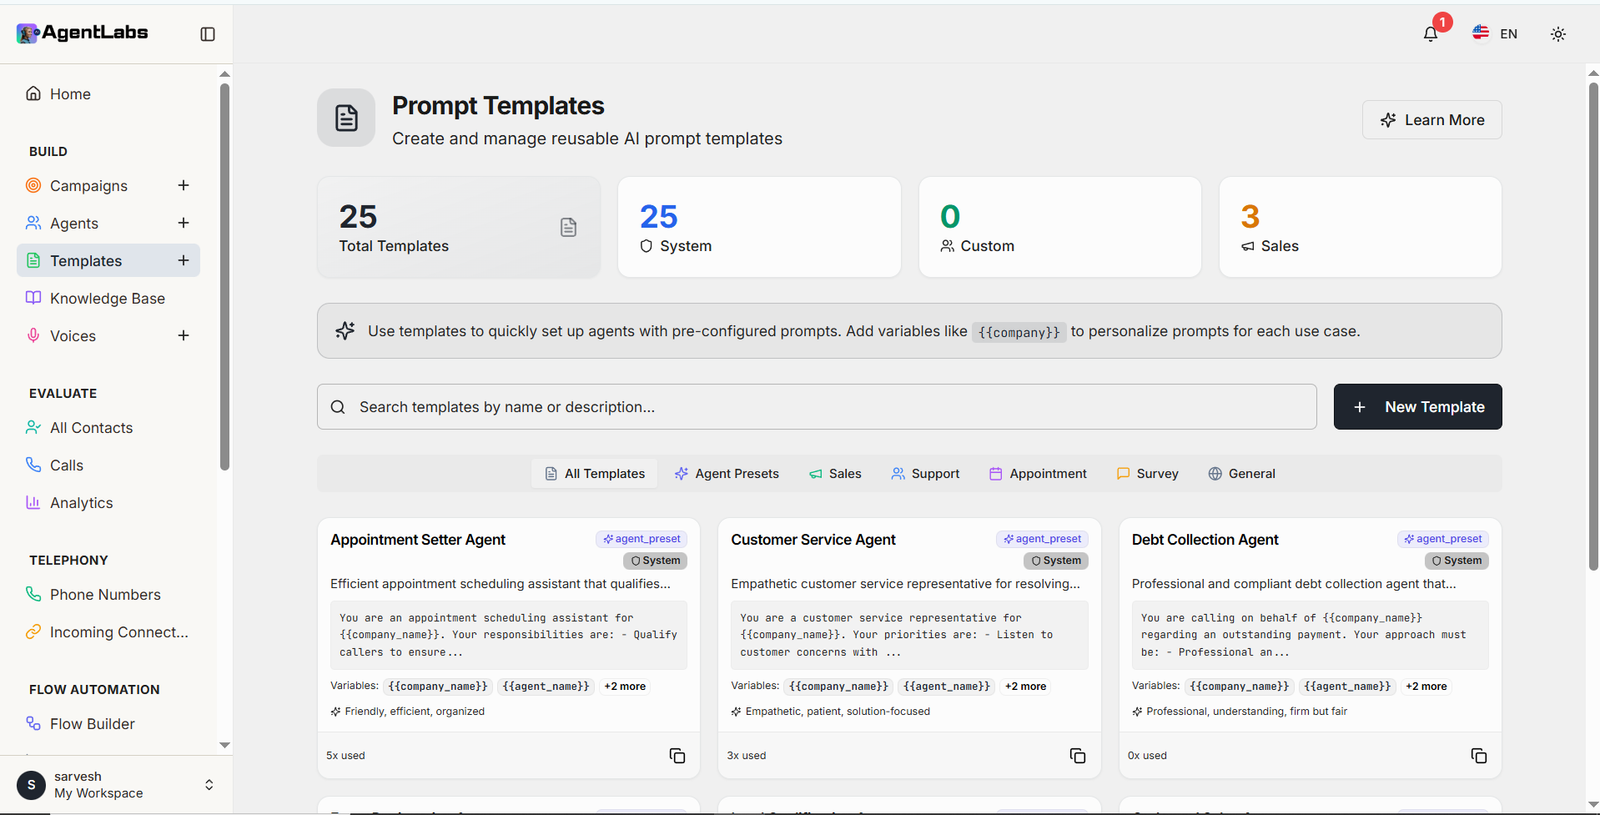Add a new campaign with the plus icon

tap(183, 185)
